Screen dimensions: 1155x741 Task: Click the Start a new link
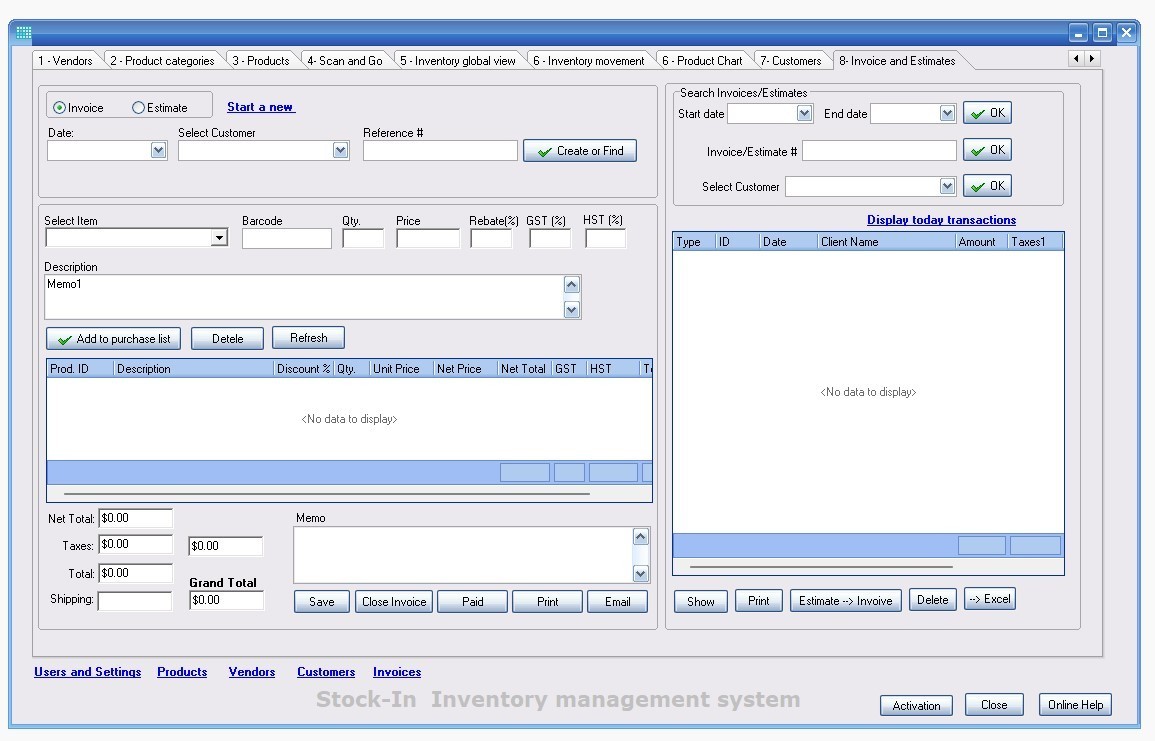pyautogui.click(x=261, y=107)
